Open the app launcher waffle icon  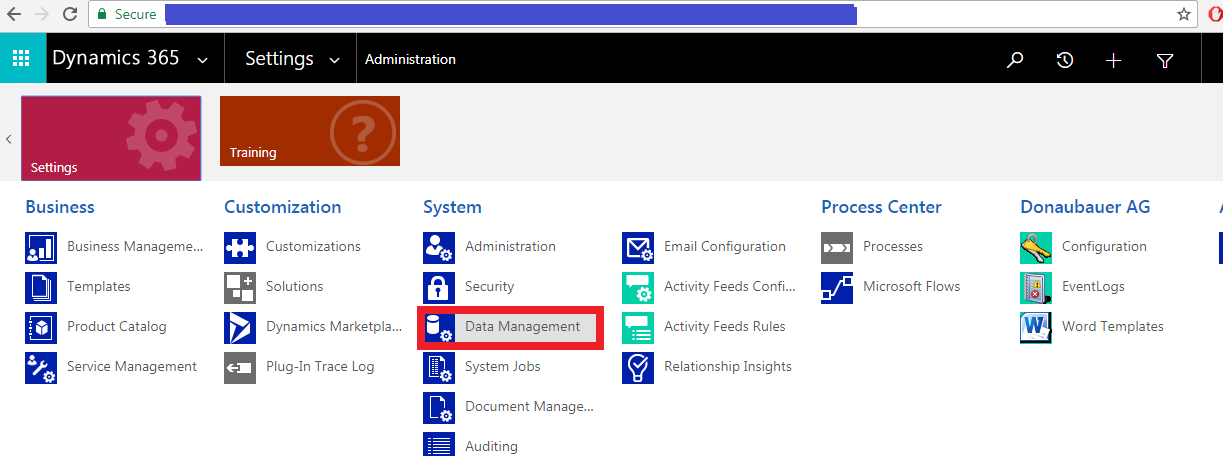(21, 59)
